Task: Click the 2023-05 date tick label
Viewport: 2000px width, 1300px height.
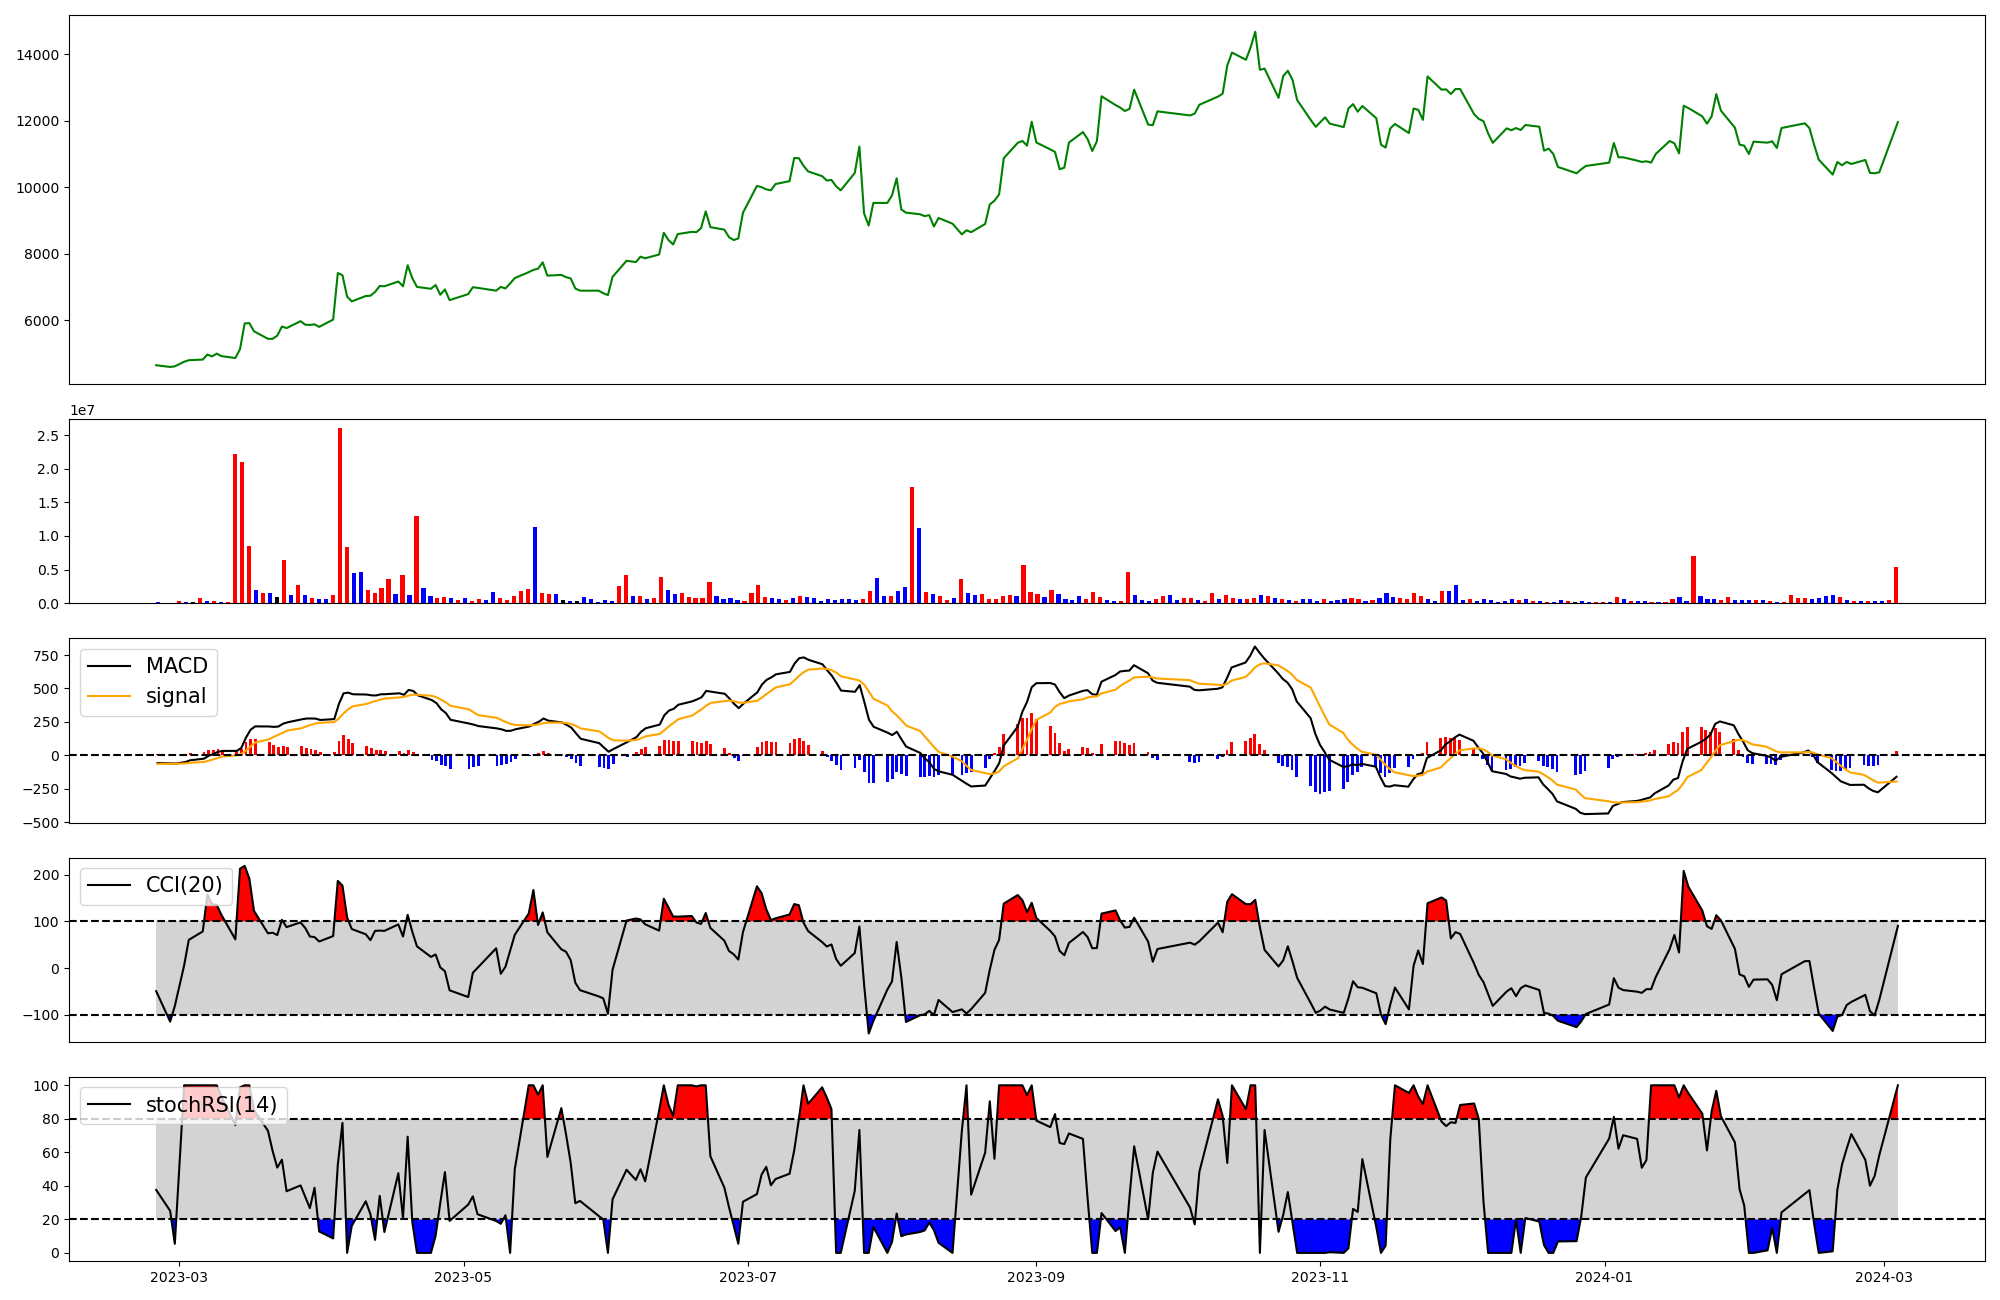Action: click(x=464, y=1276)
